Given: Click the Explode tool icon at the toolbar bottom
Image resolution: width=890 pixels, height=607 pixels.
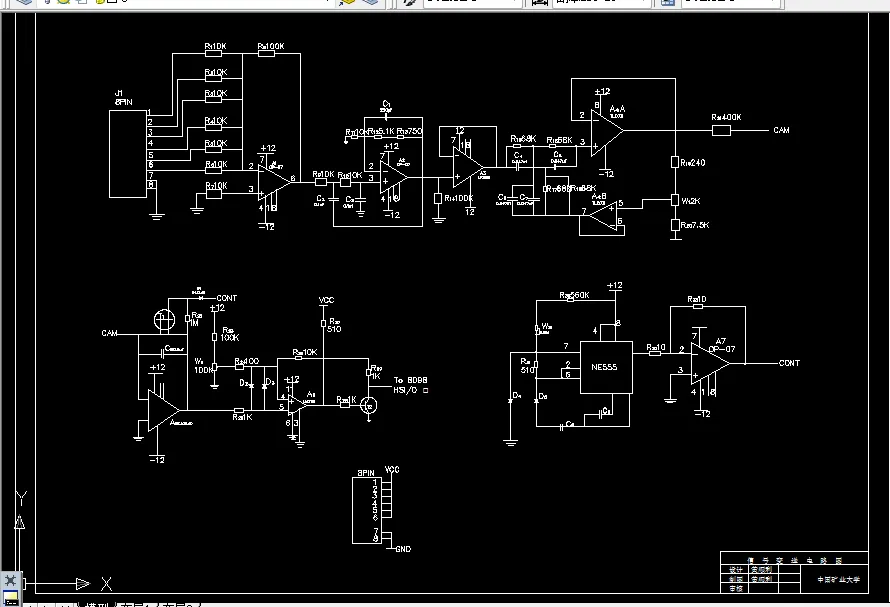Looking at the screenshot, I should click(x=10, y=580).
